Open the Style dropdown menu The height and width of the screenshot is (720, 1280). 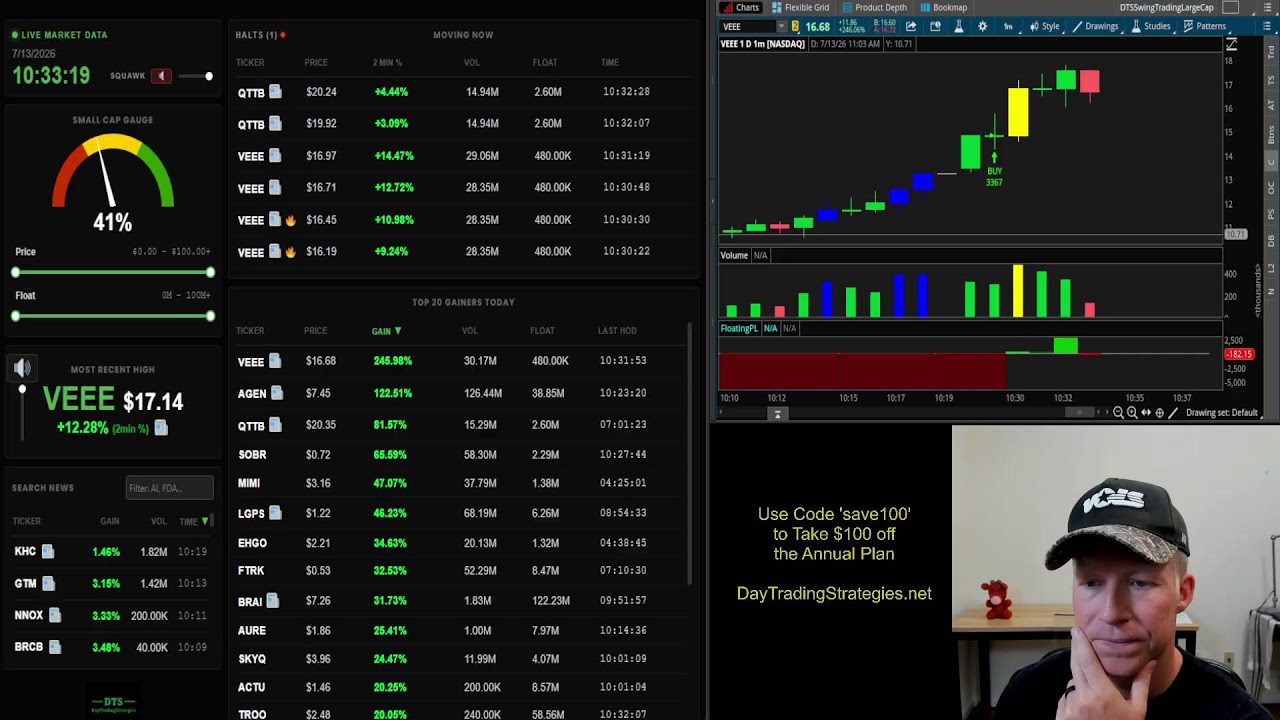click(x=1045, y=26)
